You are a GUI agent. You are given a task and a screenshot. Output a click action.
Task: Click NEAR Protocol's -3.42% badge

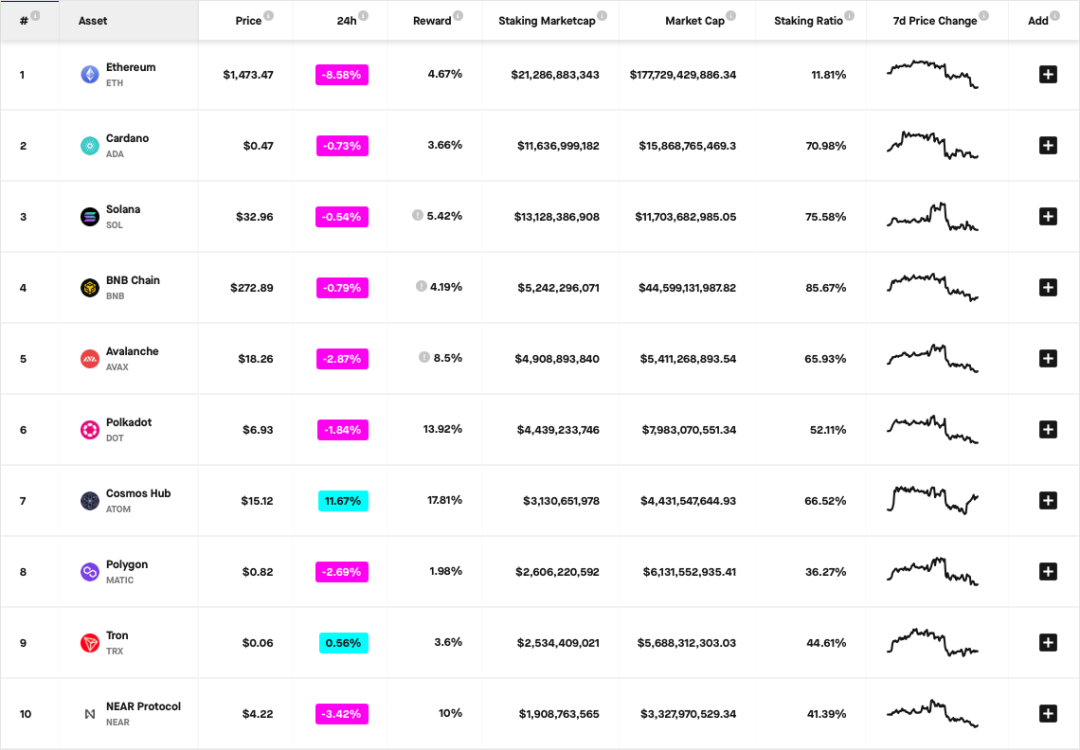pyautogui.click(x=342, y=713)
